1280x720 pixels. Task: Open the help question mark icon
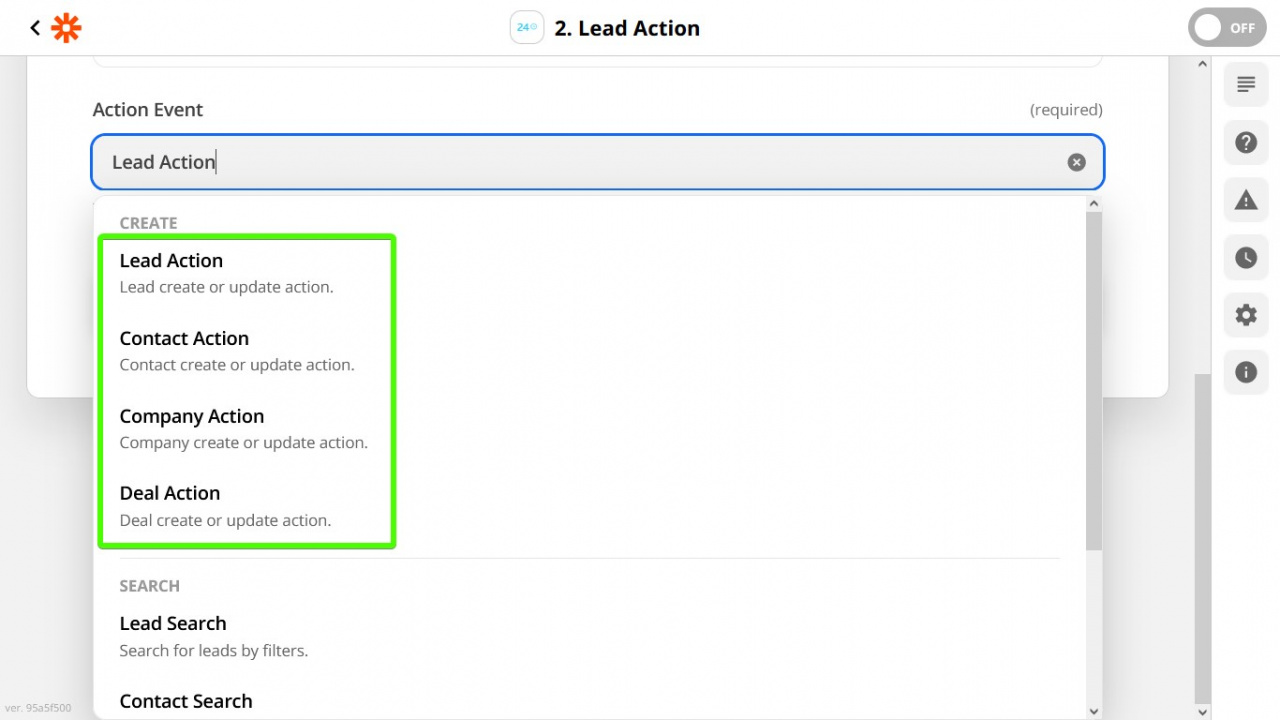(x=1246, y=142)
